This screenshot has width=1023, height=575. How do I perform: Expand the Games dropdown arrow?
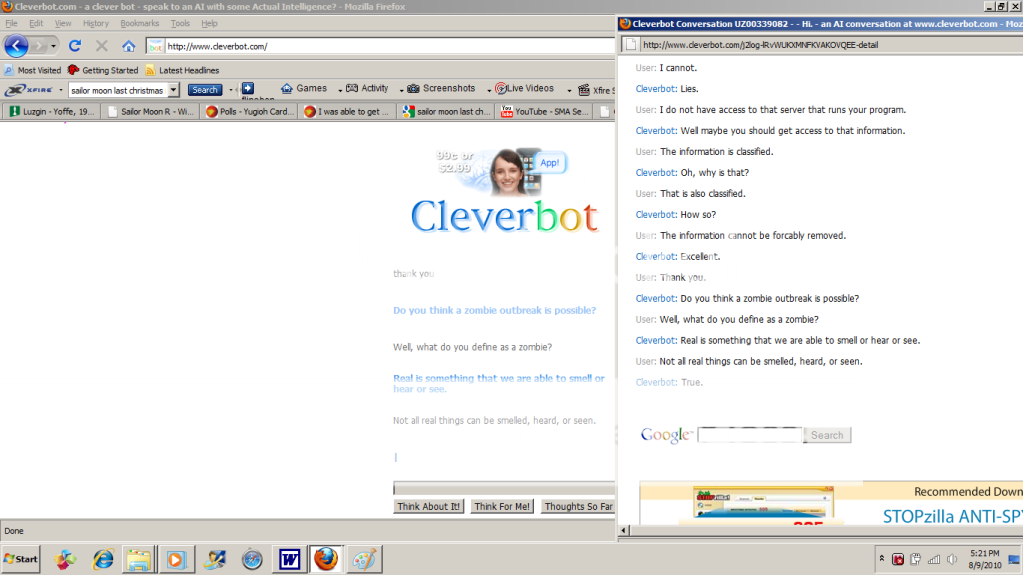point(340,90)
